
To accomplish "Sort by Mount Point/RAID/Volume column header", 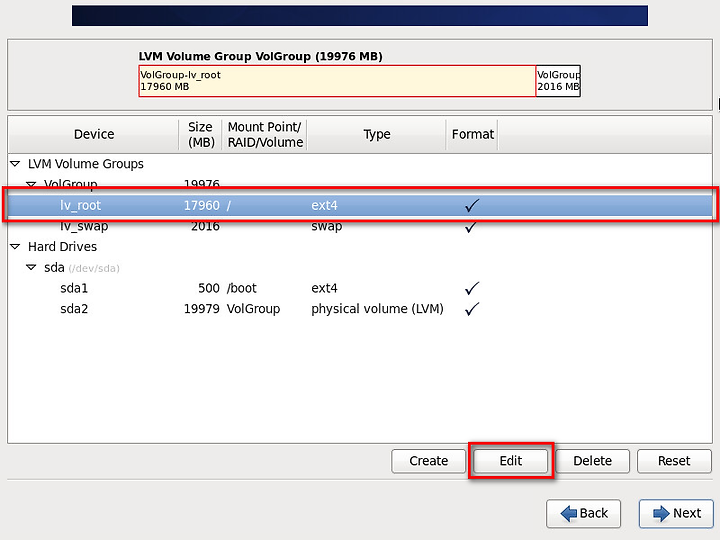I will pyautogui.click(x=265, y=134).
